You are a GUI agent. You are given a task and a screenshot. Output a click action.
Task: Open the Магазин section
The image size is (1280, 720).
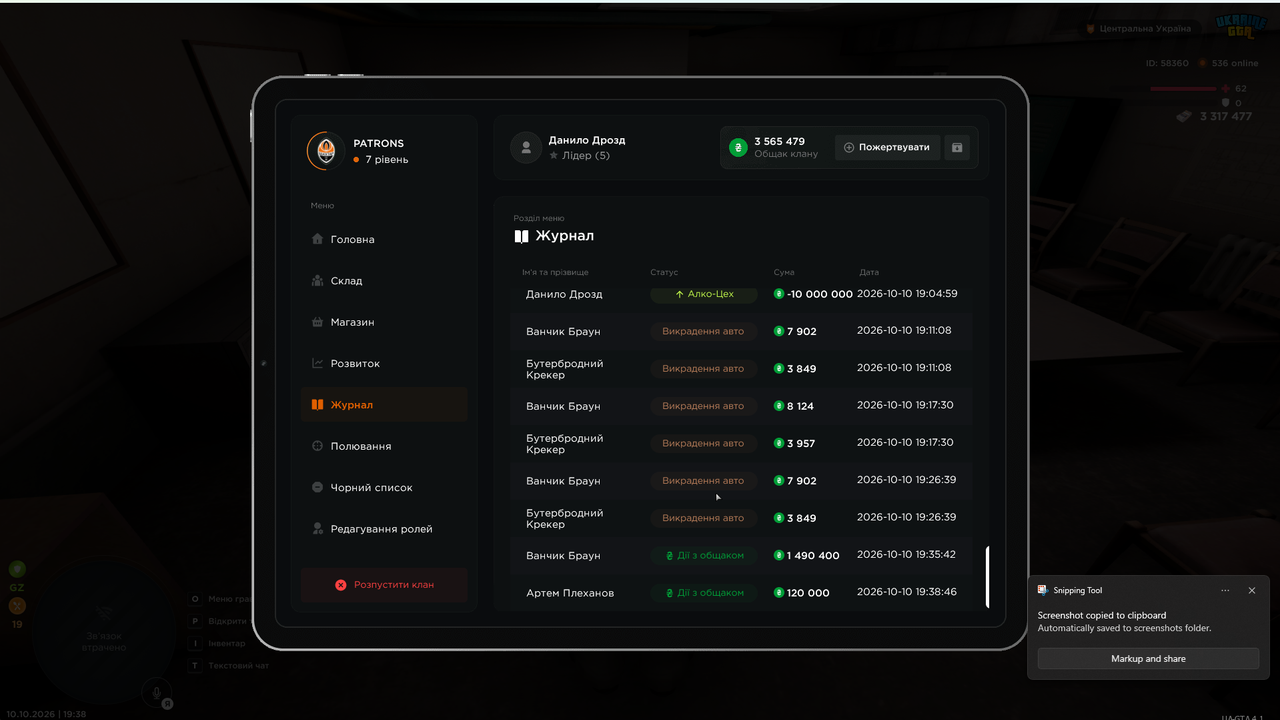pyautogui.click(x=384, y=322)
